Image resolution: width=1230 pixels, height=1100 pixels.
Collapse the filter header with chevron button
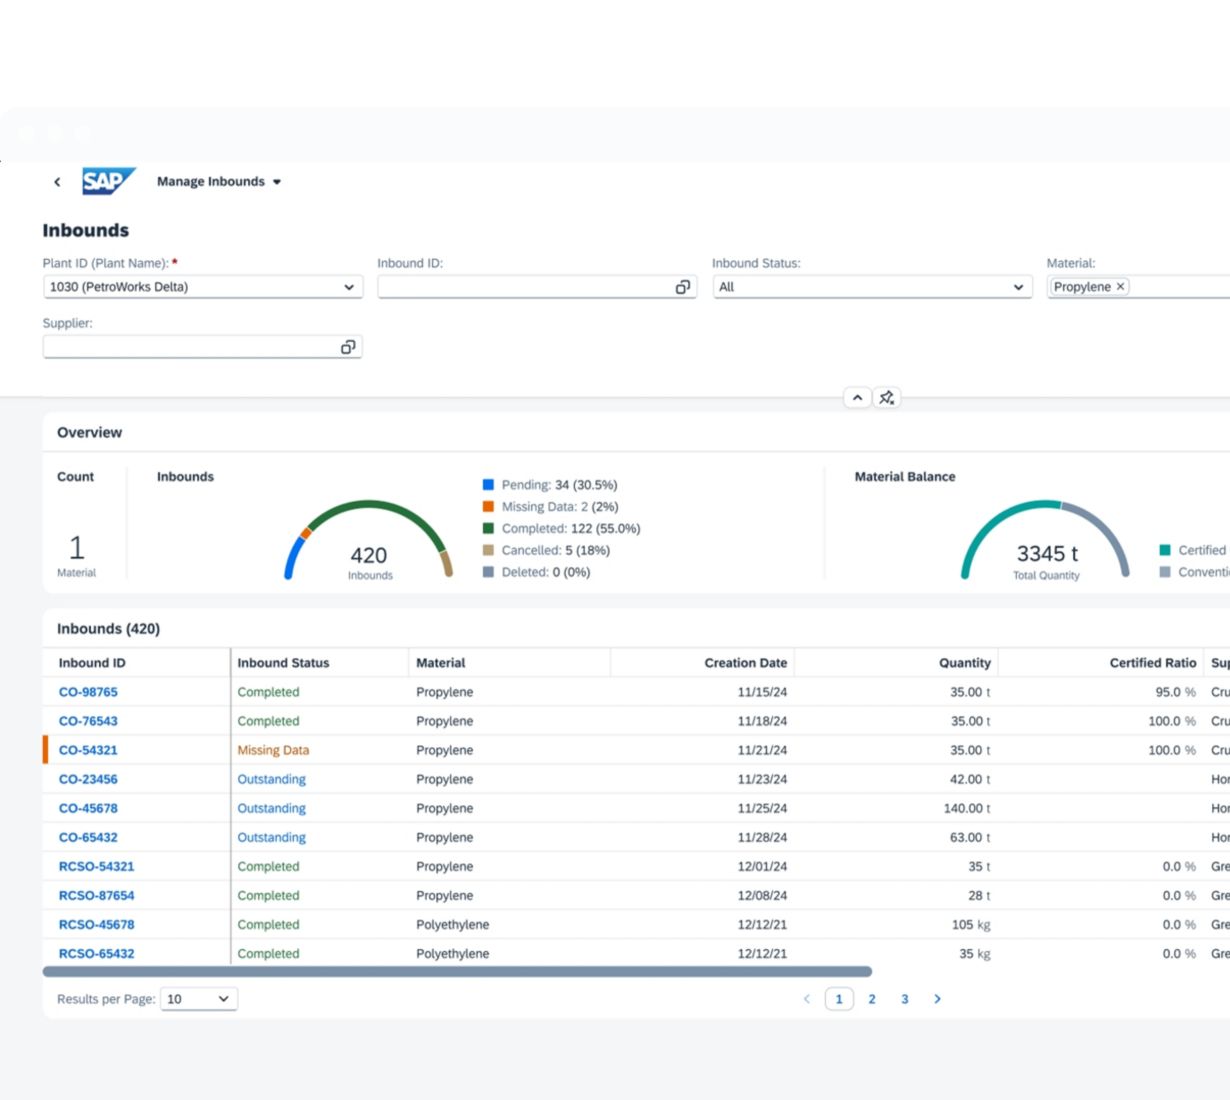click(857, 398)
